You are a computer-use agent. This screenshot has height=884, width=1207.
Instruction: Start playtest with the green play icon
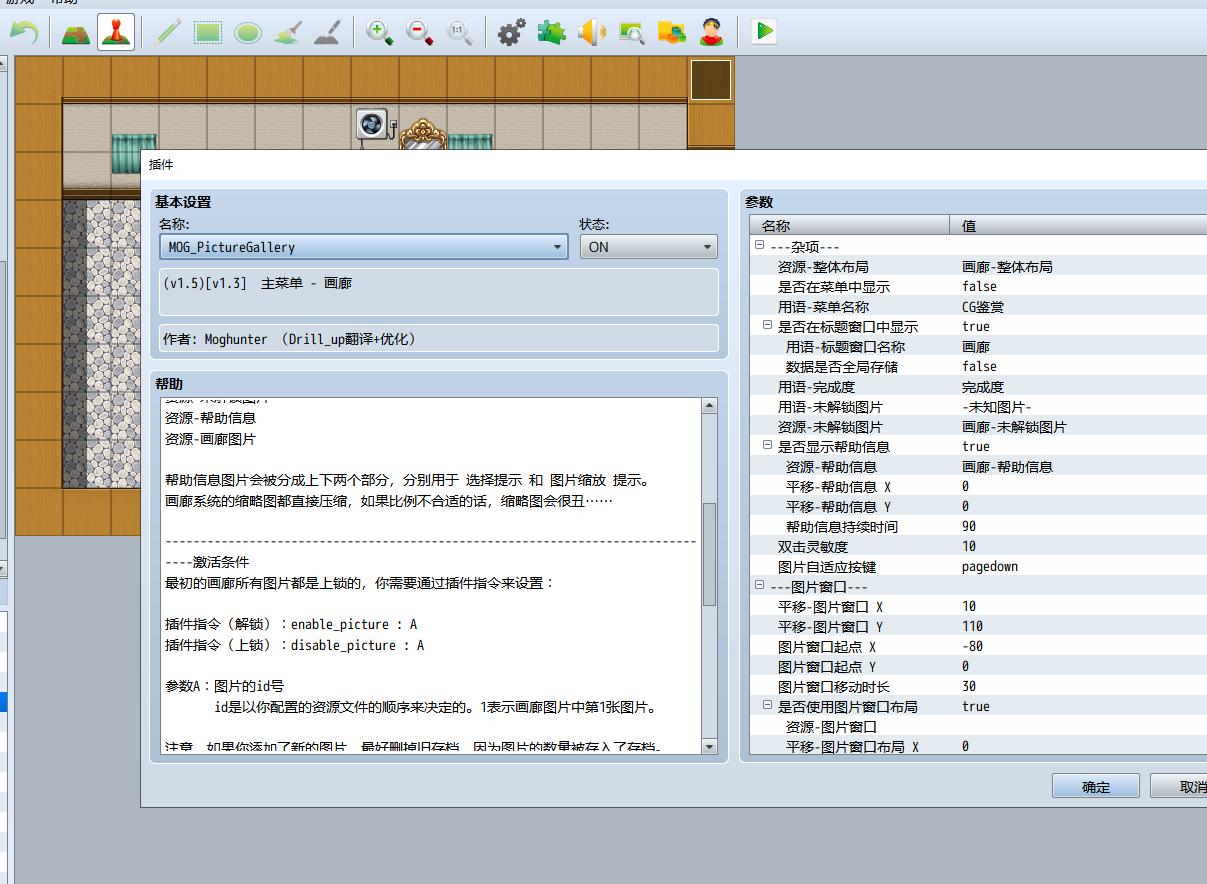coord(765,32)
